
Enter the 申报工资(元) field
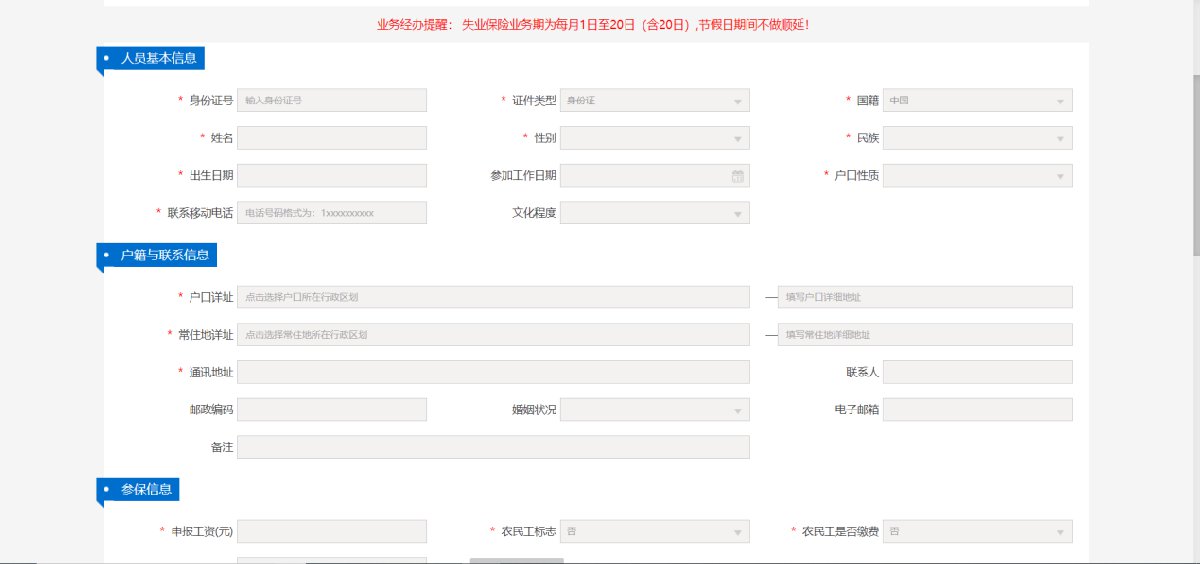coord(331,532)
